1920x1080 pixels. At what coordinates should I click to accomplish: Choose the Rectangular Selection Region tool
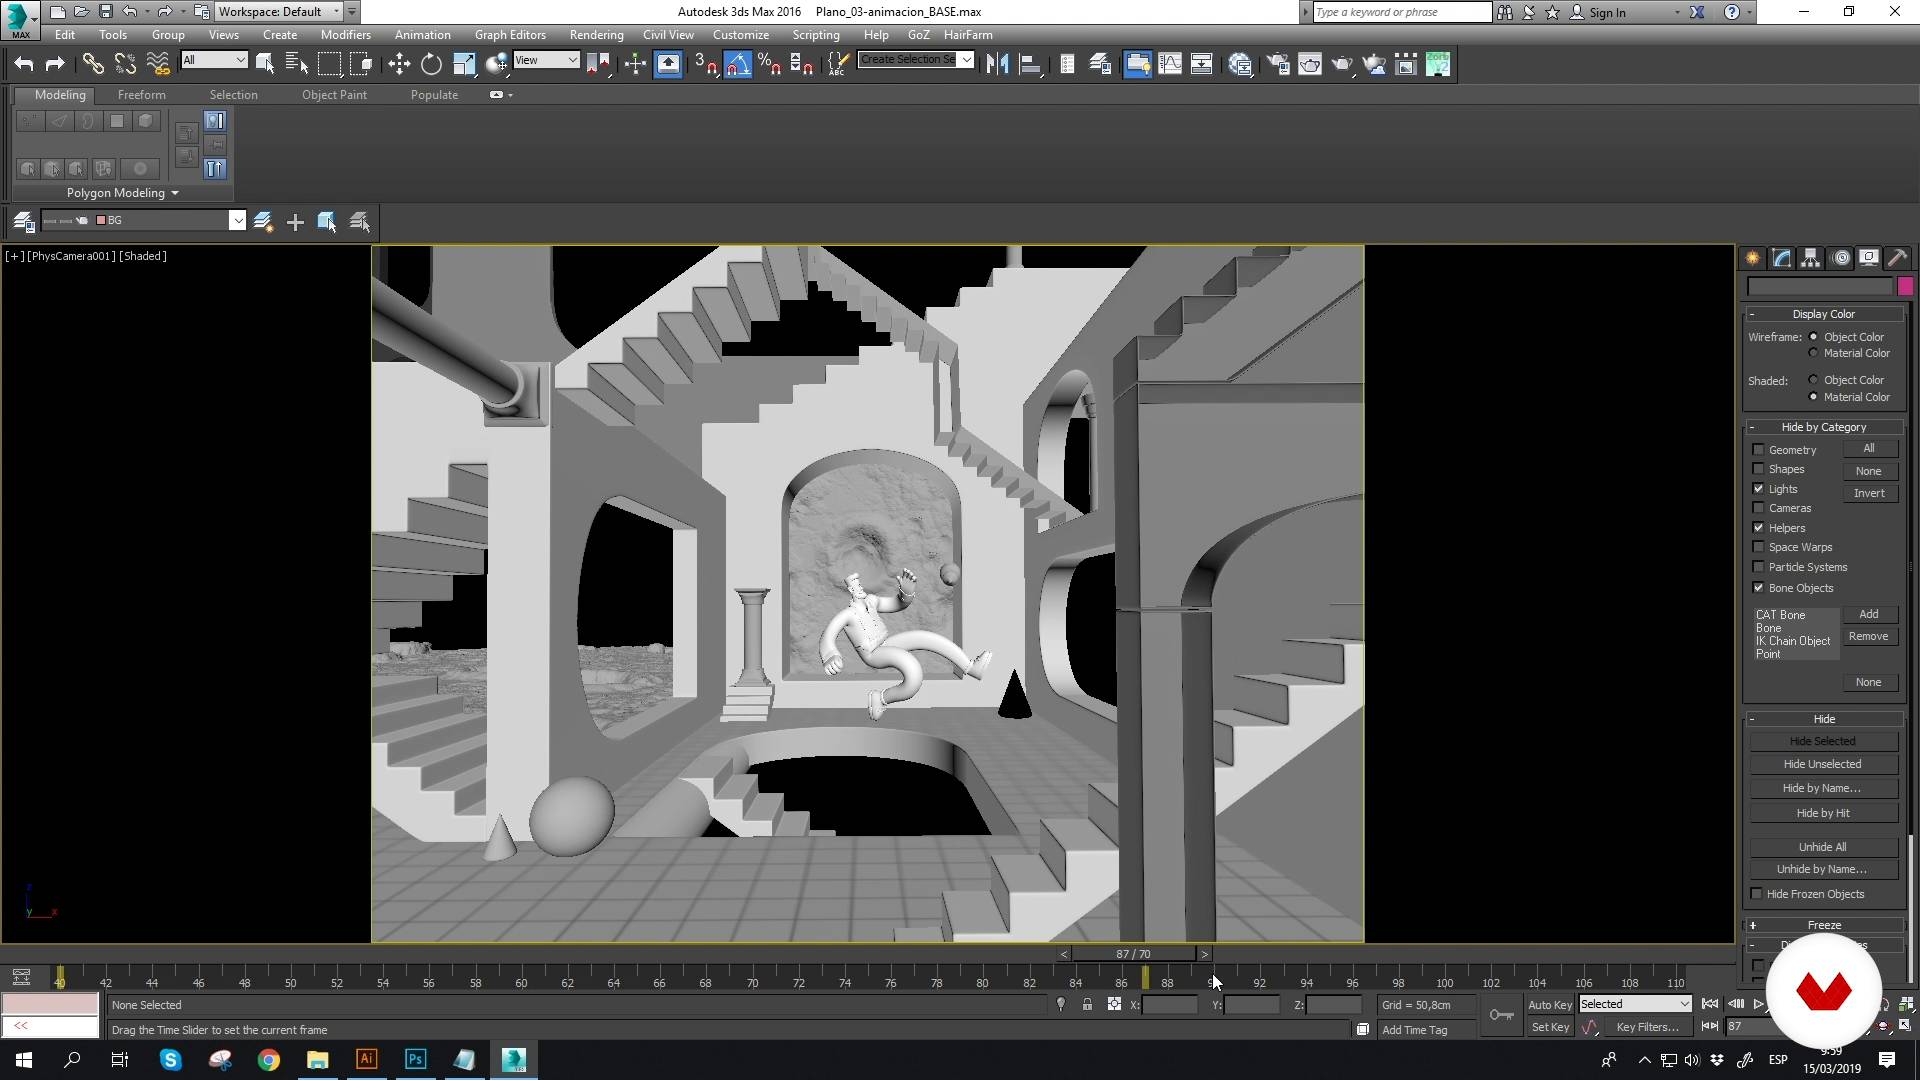[329, 64]
